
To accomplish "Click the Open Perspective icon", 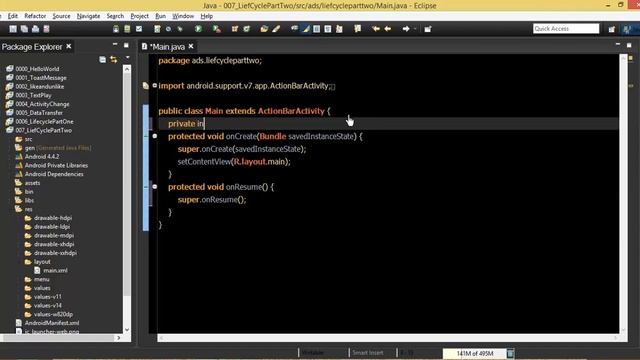I will tap(611, 29).
